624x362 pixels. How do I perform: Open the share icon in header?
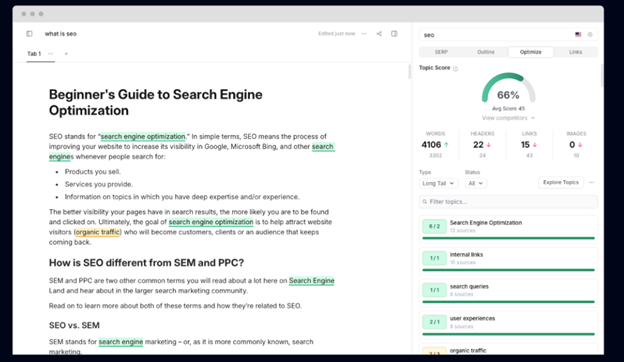click(x=379, y=34)
